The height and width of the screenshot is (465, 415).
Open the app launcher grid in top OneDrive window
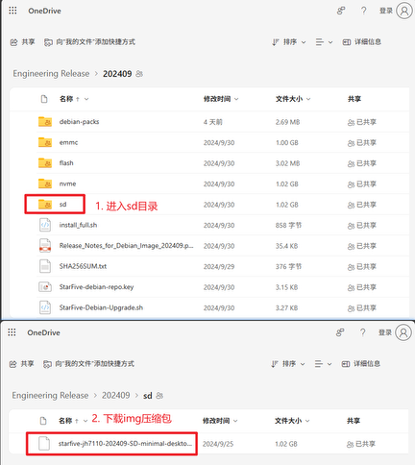point(13,11)
